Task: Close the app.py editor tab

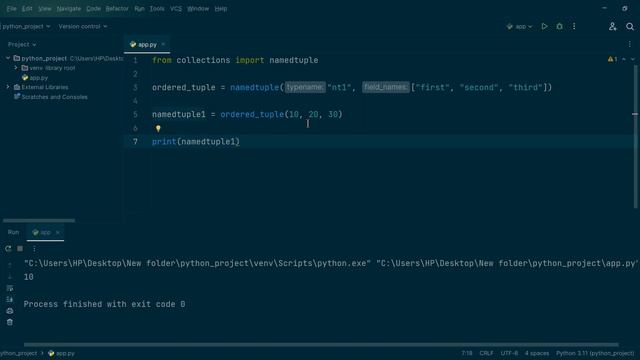Action: point(163,44)
